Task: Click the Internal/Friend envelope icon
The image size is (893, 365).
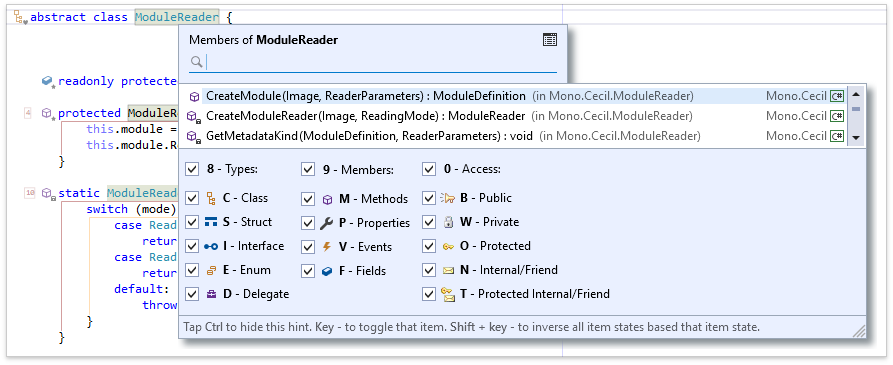Action: point(448,270)
